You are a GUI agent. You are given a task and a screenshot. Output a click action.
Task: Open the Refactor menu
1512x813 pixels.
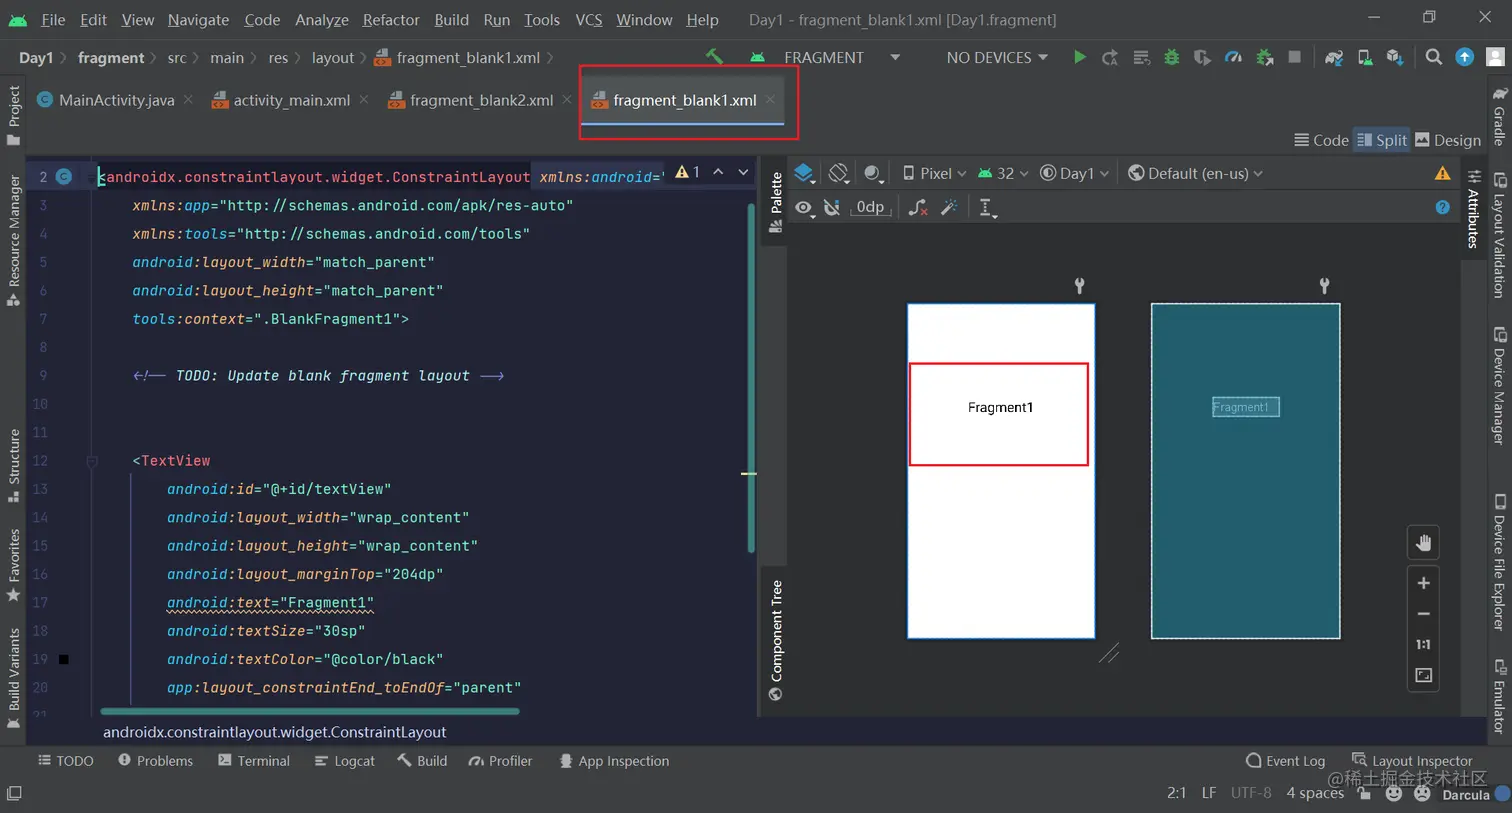pos(391,19)
